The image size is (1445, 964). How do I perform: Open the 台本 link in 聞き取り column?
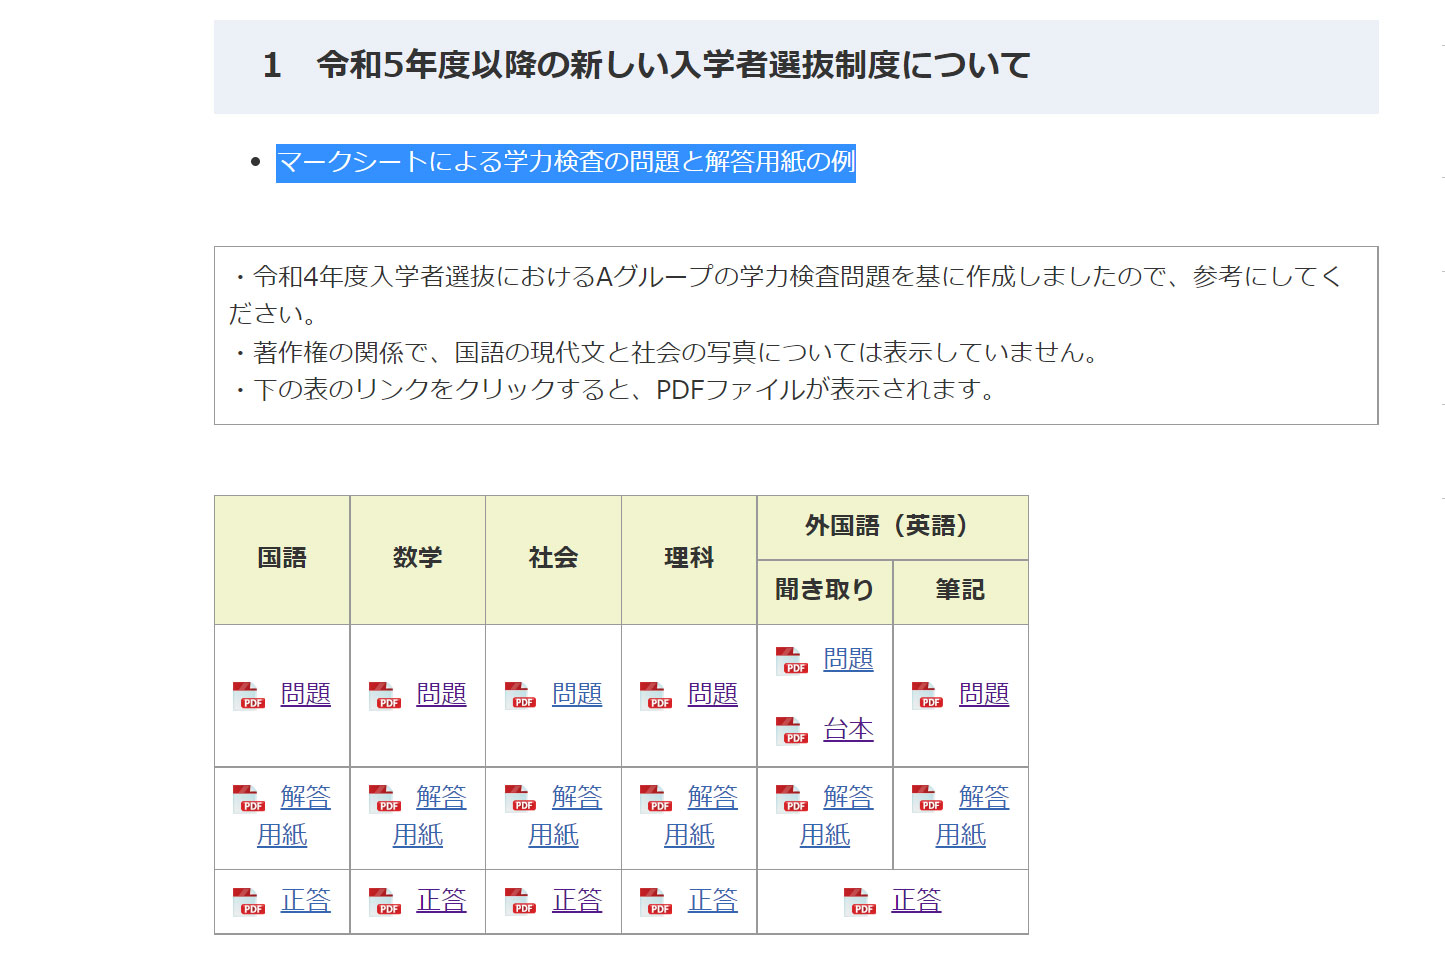coord(847,731)
